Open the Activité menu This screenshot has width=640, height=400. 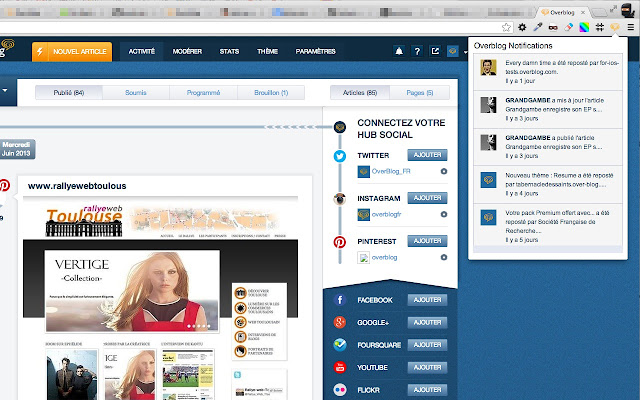click(142, 51)
